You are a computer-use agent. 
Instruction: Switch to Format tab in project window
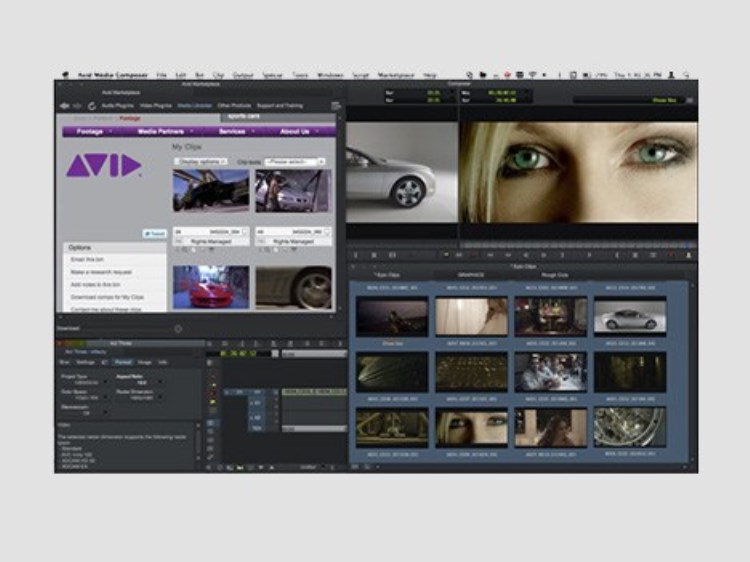pyautogui.click(x=123, y=363)
